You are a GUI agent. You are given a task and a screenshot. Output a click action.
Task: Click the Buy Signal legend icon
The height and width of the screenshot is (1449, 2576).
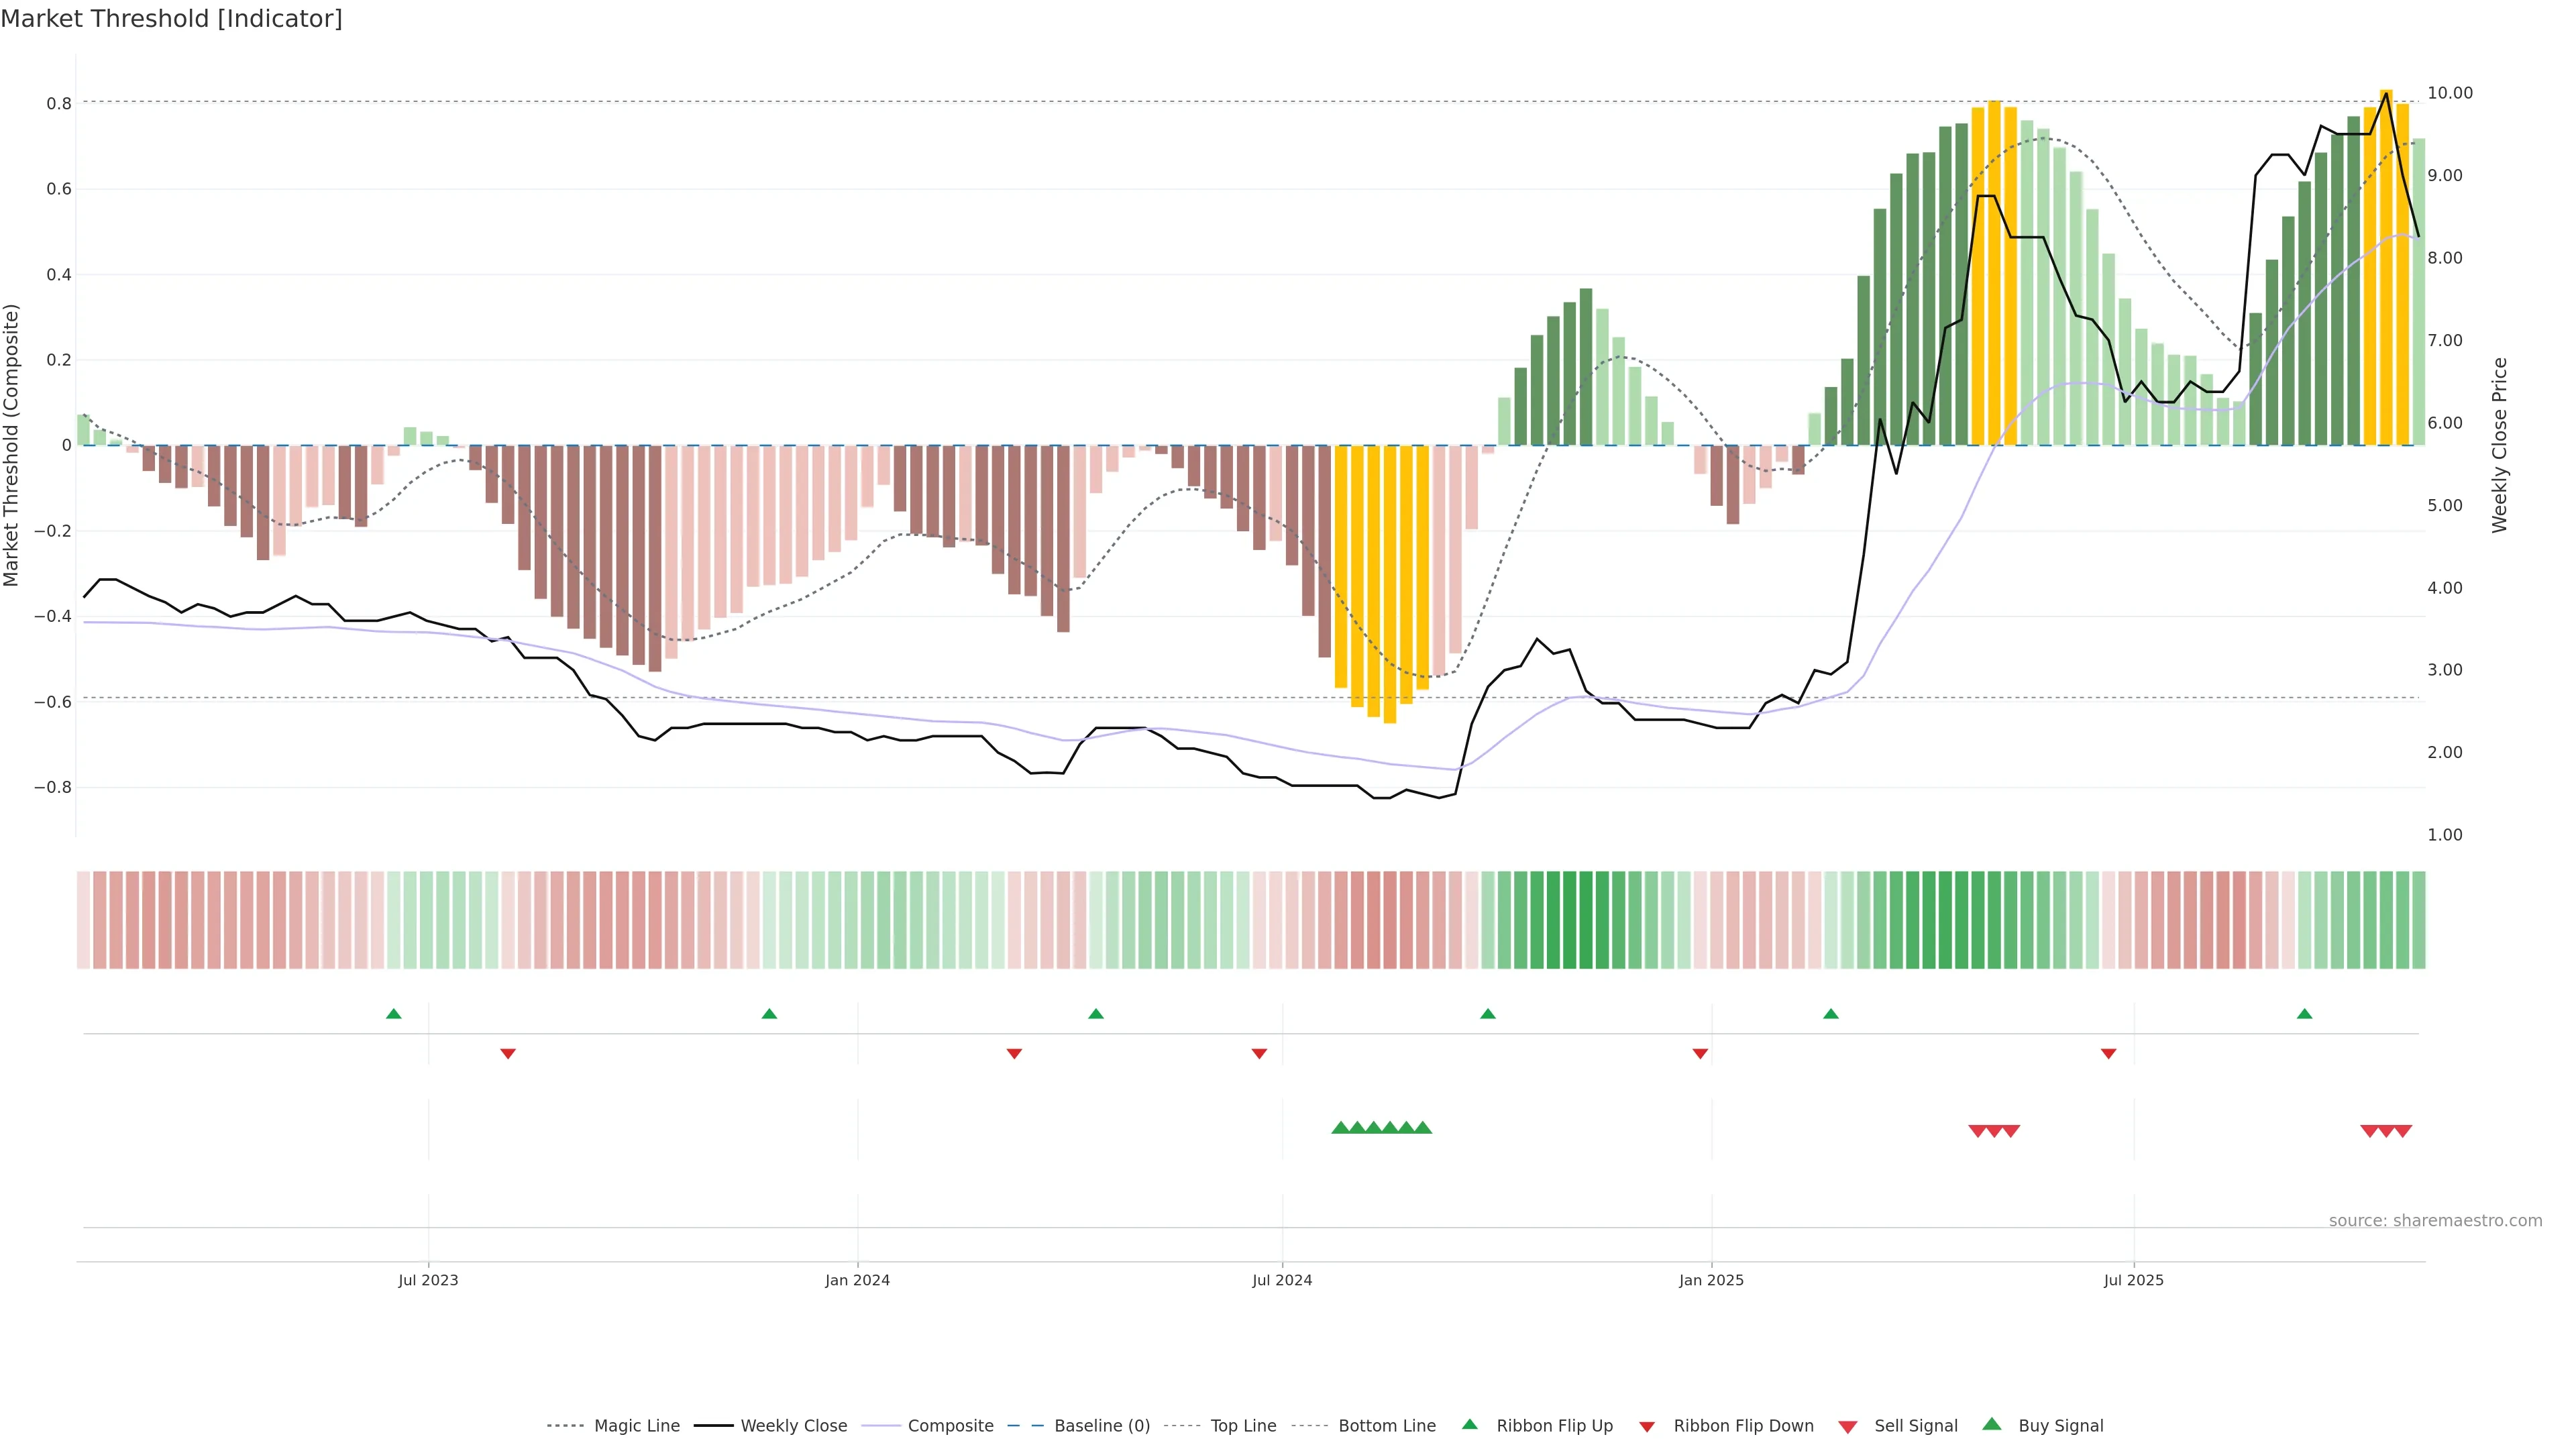tap(1991, 1424)
